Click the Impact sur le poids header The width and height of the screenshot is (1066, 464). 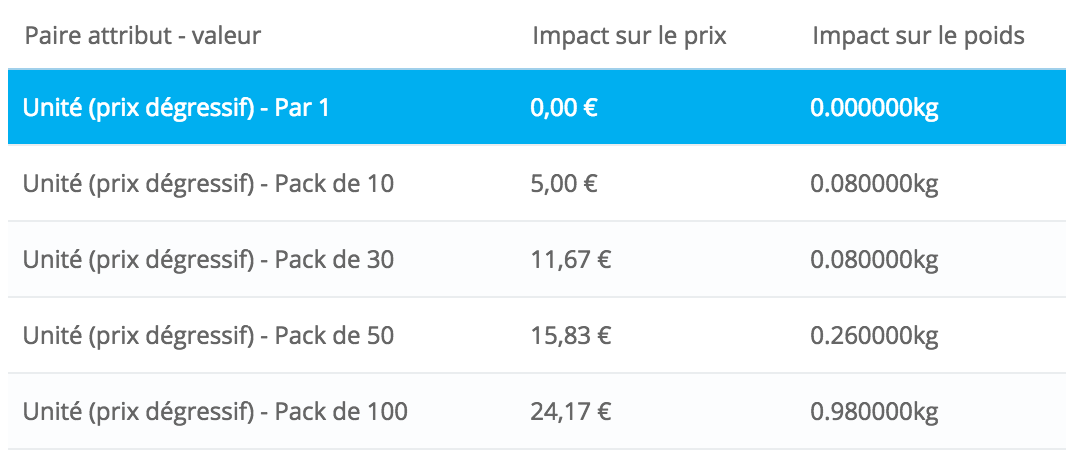[918, 35]
